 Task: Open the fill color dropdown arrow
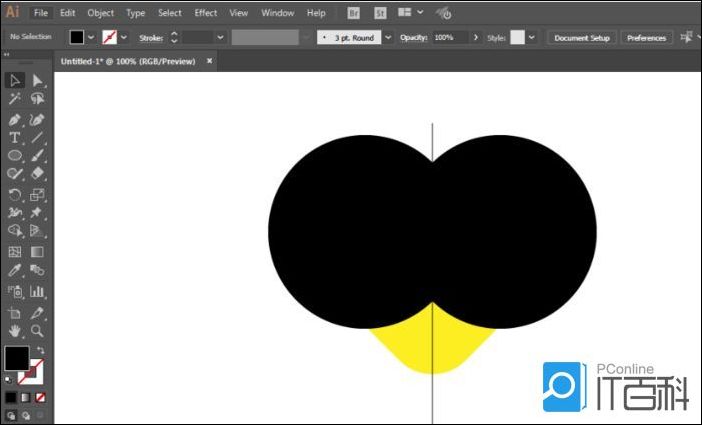[x=91, y=38]
